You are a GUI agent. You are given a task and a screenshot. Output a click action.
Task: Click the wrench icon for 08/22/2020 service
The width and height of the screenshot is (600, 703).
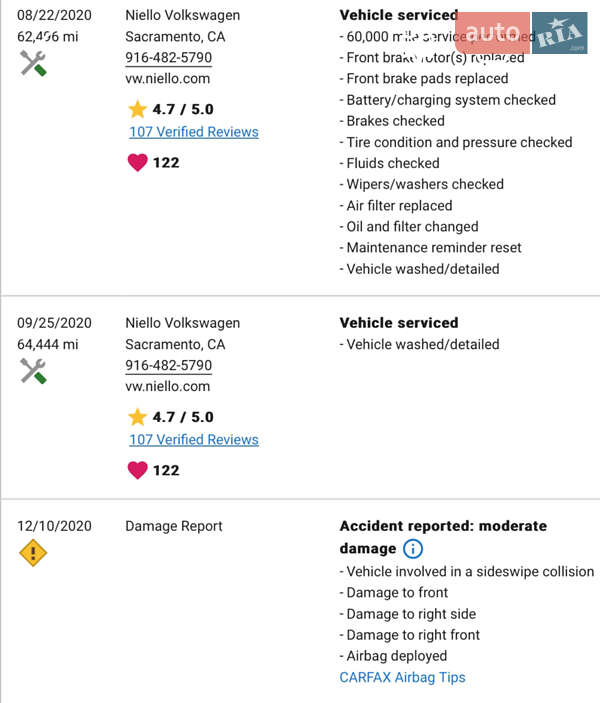click(x=33, y=64)
